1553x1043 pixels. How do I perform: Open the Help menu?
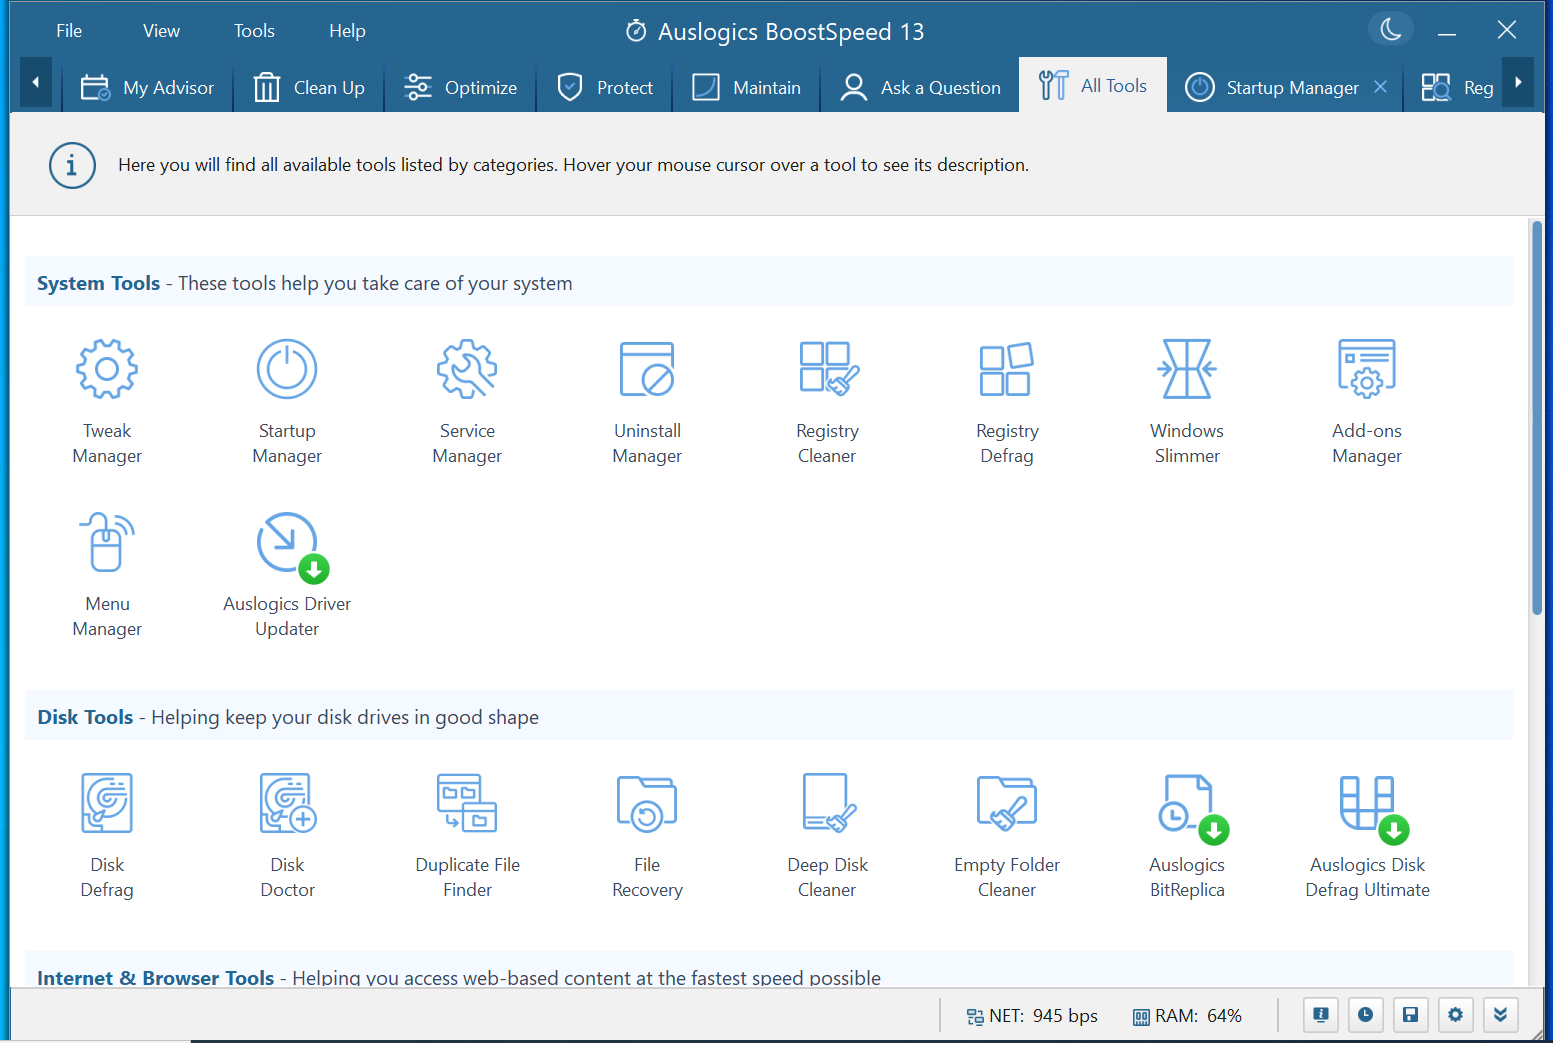[347, 31]
